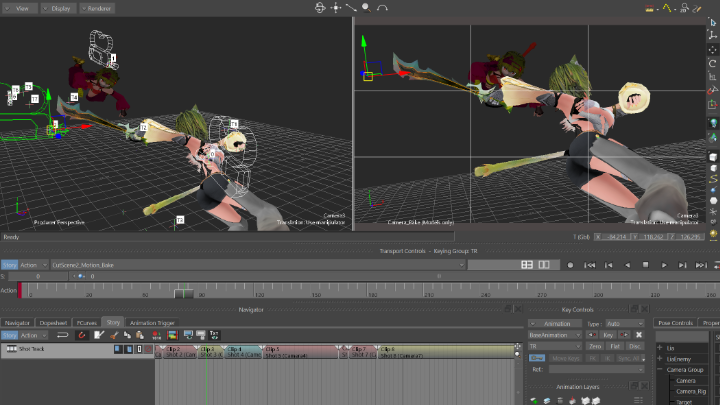Activate the Rotate tool in viewer toolbar
Image resolution: width=720 pixels, height=405 pixels.
713,63
